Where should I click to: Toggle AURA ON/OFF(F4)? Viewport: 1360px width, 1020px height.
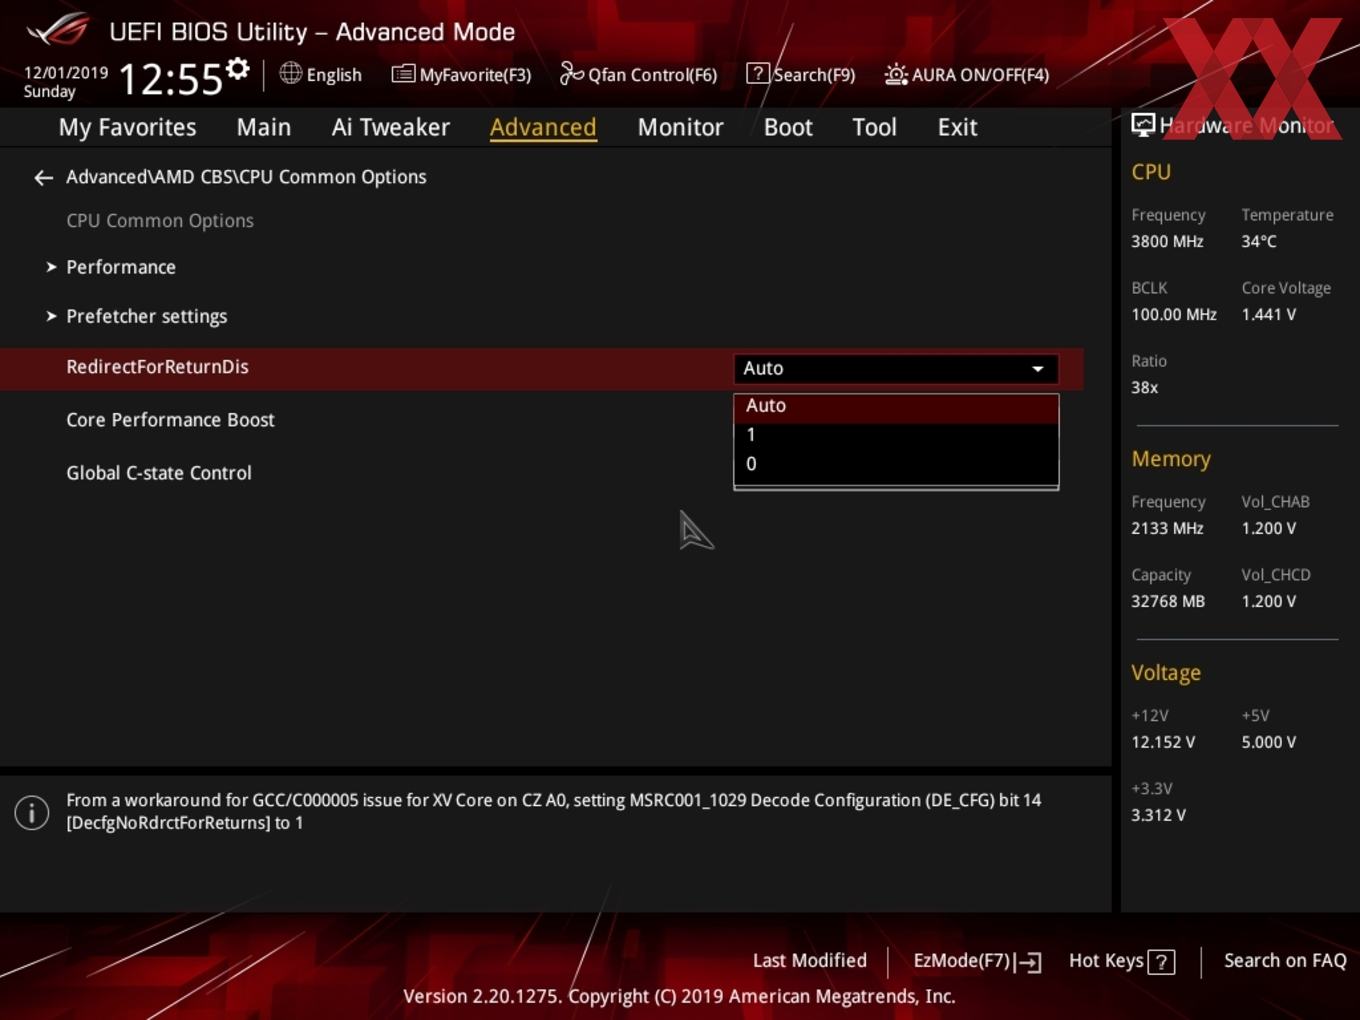[967, 74]
